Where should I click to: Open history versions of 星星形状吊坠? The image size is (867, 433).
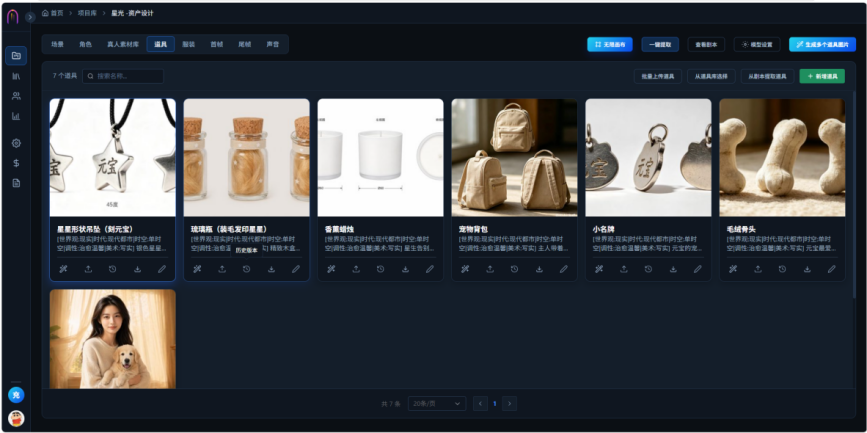[112, 269]
